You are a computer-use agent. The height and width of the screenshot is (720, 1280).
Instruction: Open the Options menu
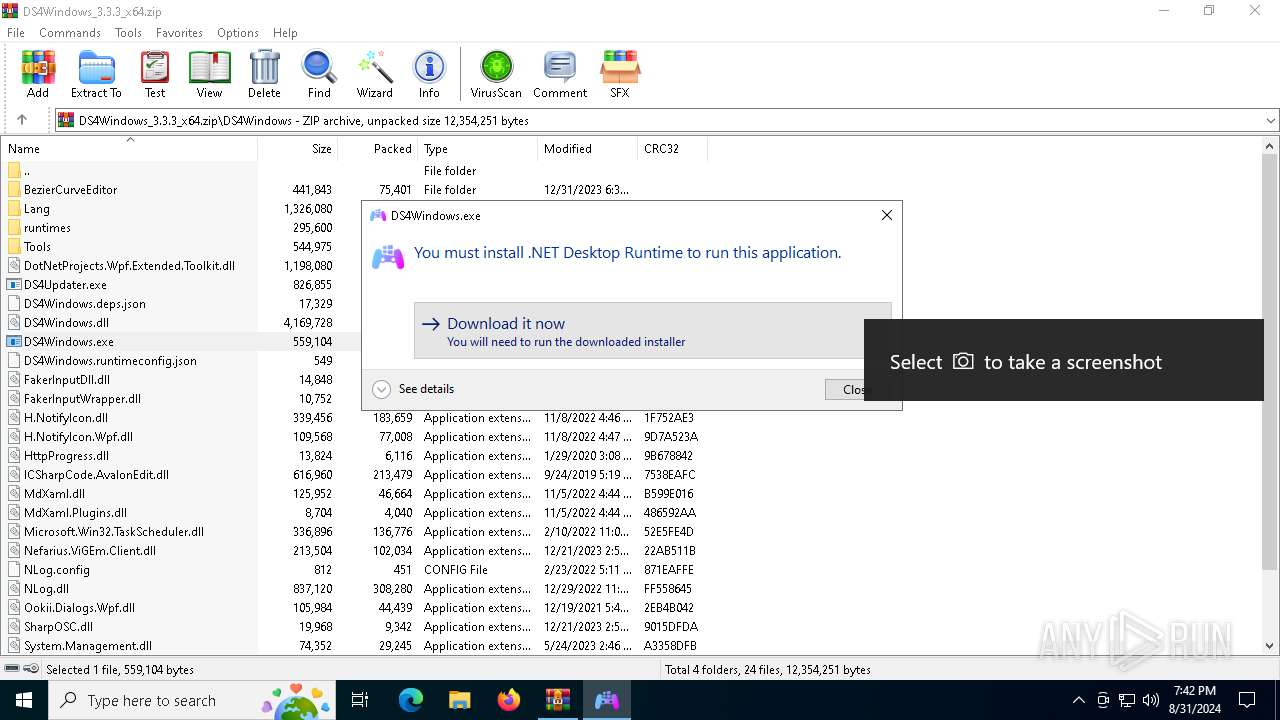(238, 32)
